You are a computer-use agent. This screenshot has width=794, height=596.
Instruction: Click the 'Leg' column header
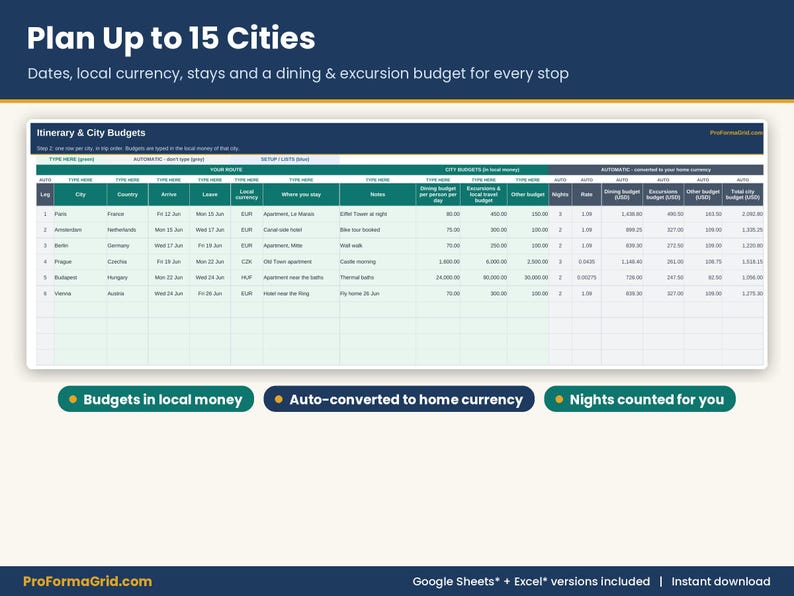pos(45,194)
